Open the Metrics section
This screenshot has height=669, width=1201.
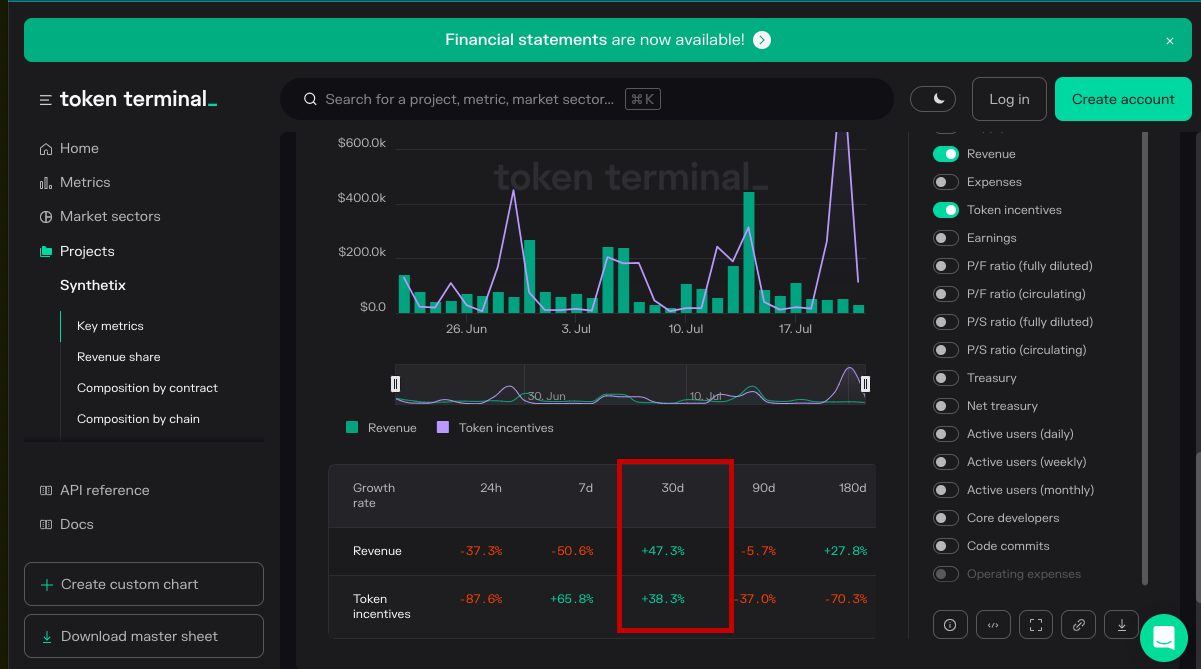pyautogui.click(x=85, y=182)
